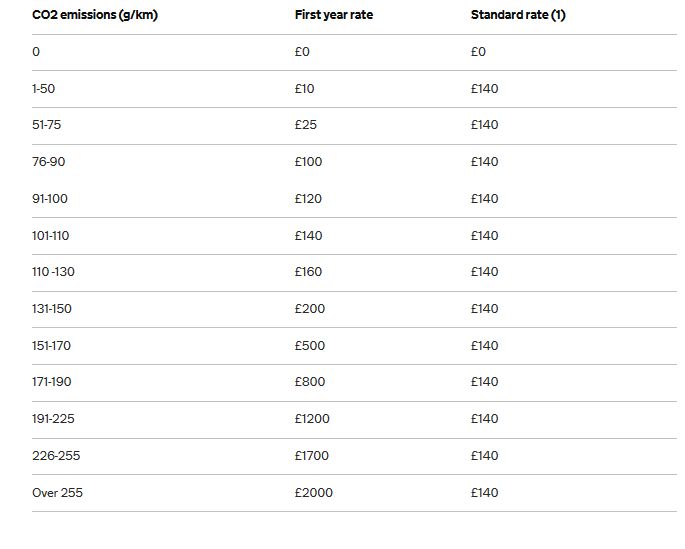The height and width of the screenshot is (549, 685).
Task: Click the £10 first year rate cell
Action: point(304,89)
